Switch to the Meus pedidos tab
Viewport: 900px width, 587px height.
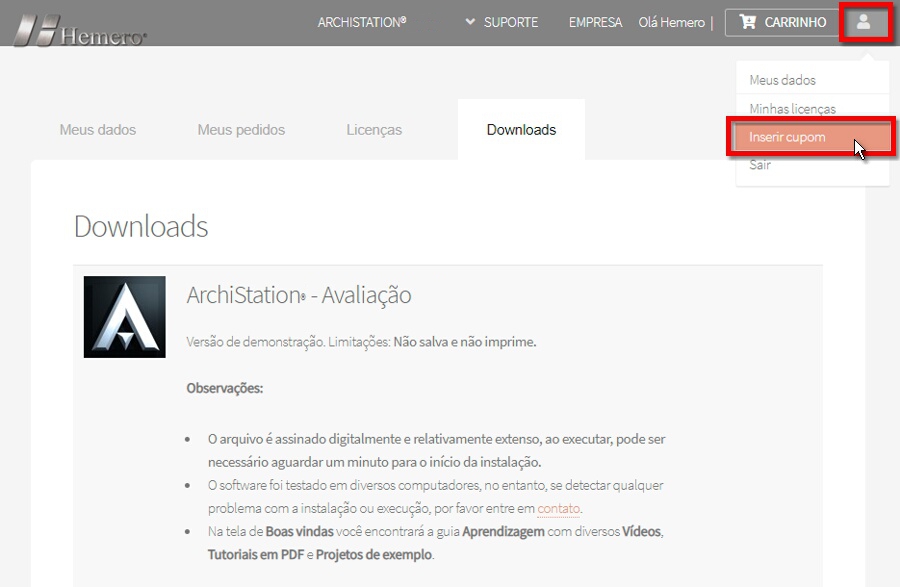pos(241,130)
